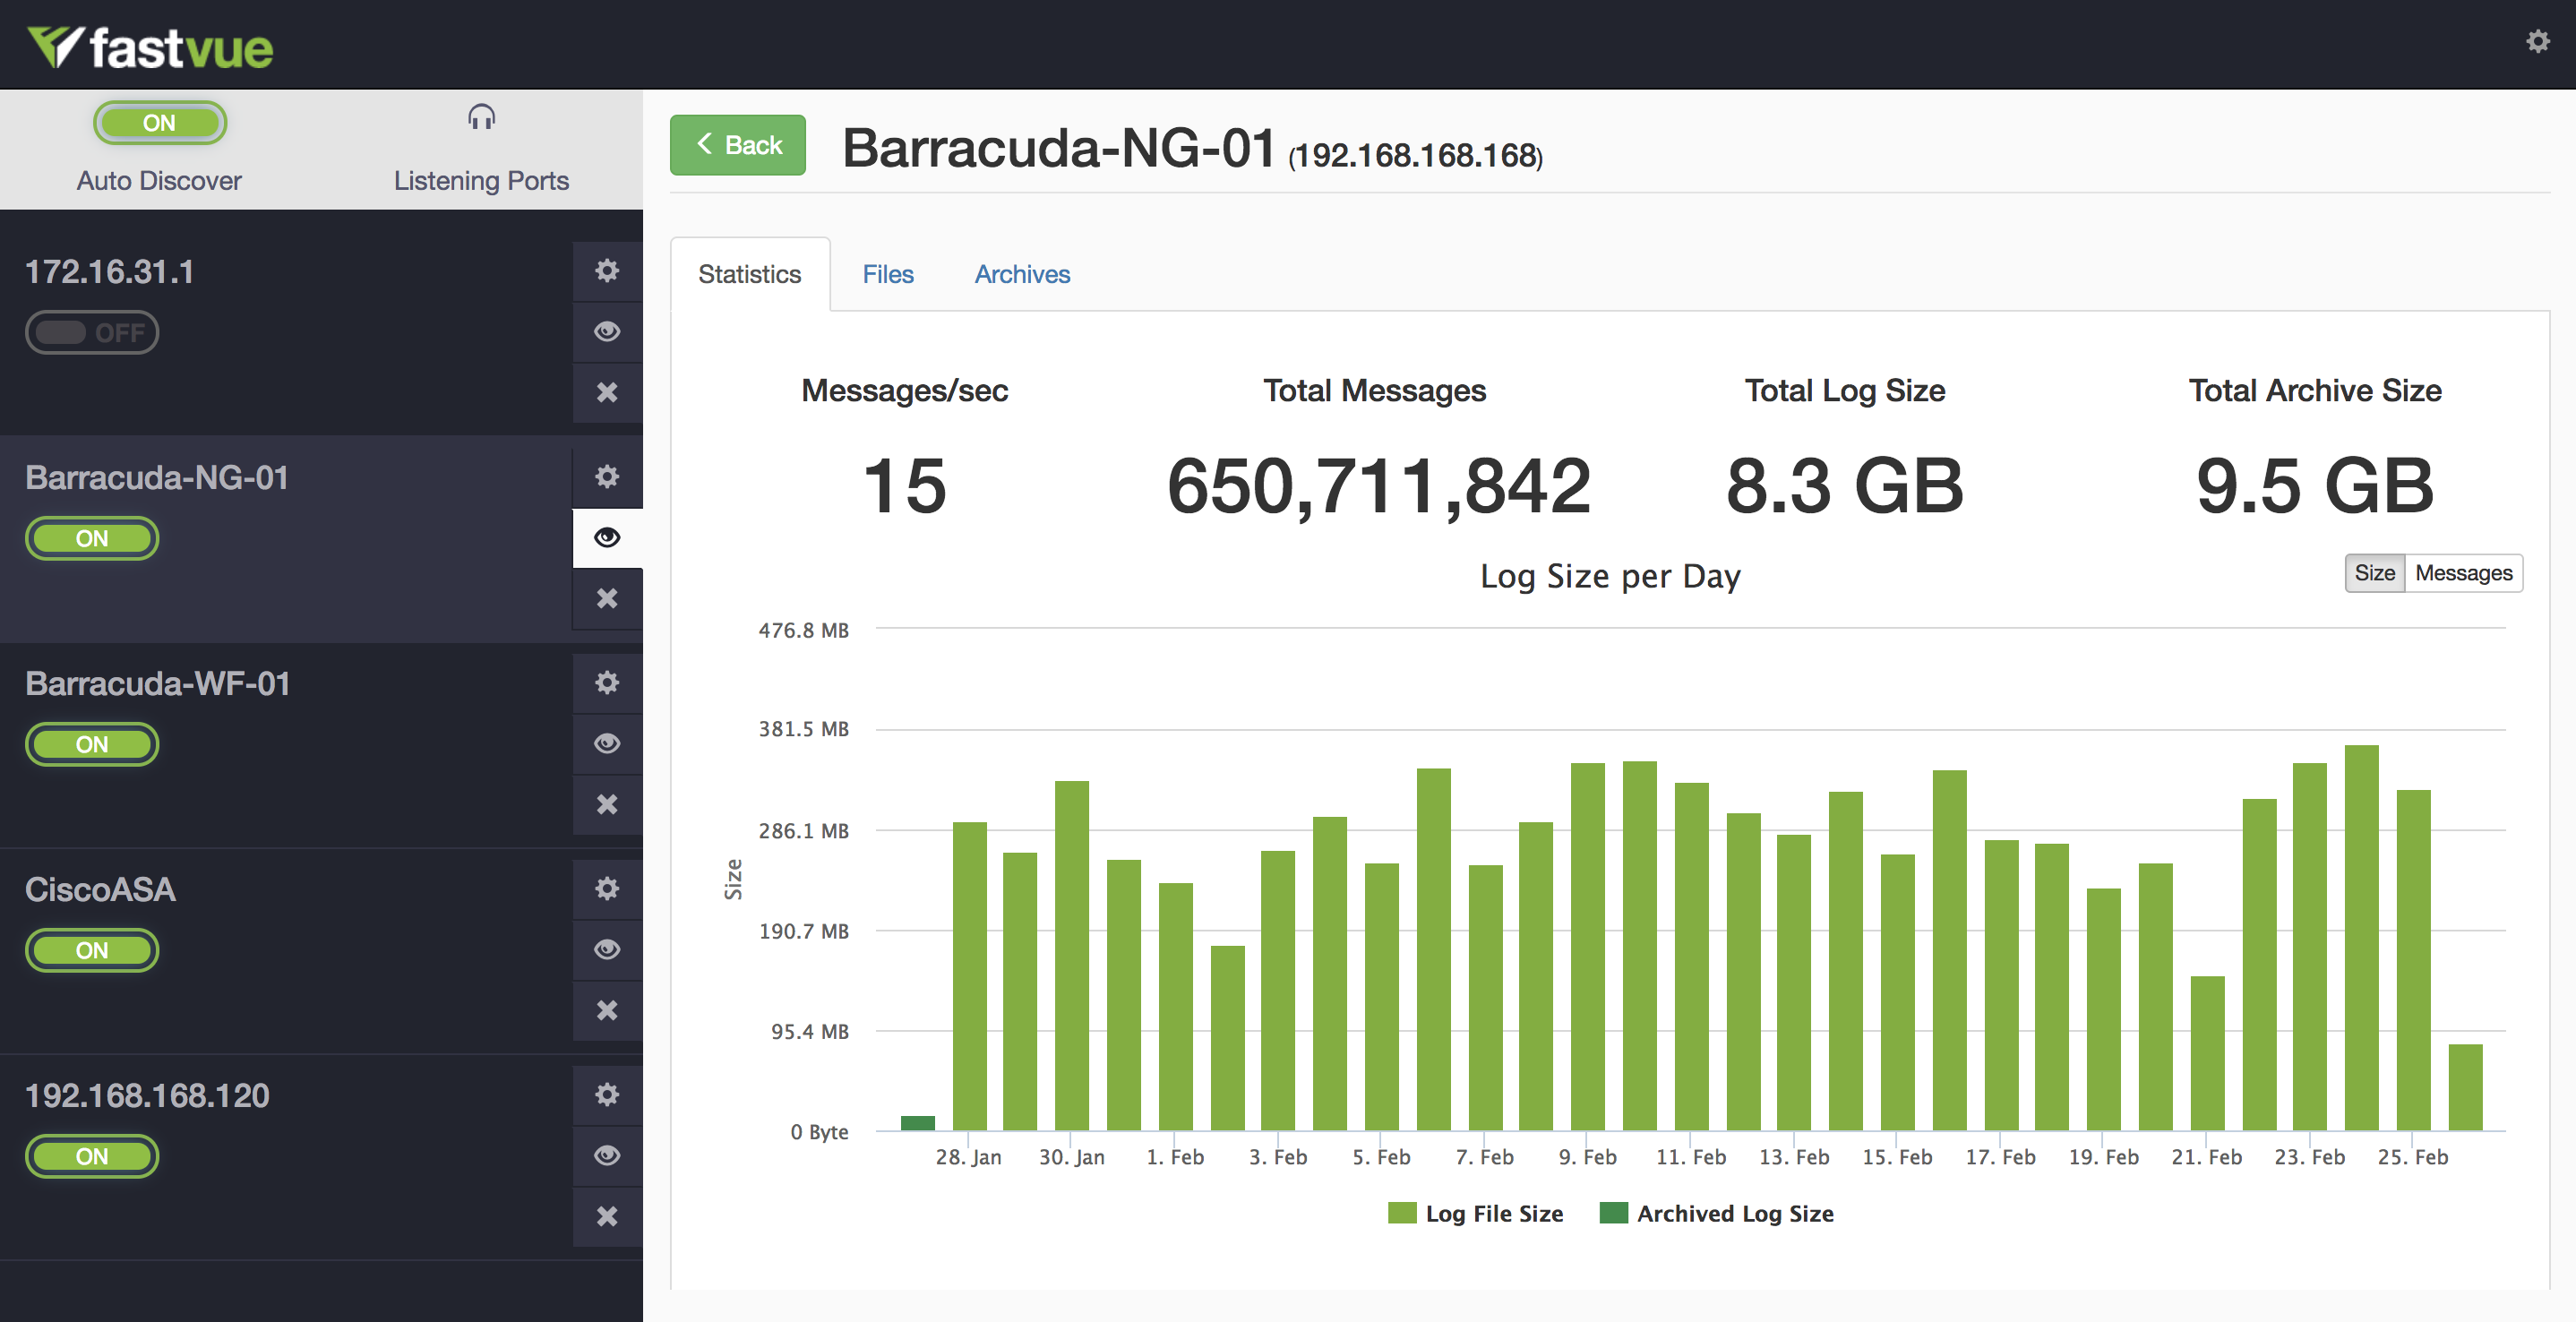Click the 192.168.168.168 IP in heading
This screenshot has width=2576, height=1322.
click(x=1415, y=155)
